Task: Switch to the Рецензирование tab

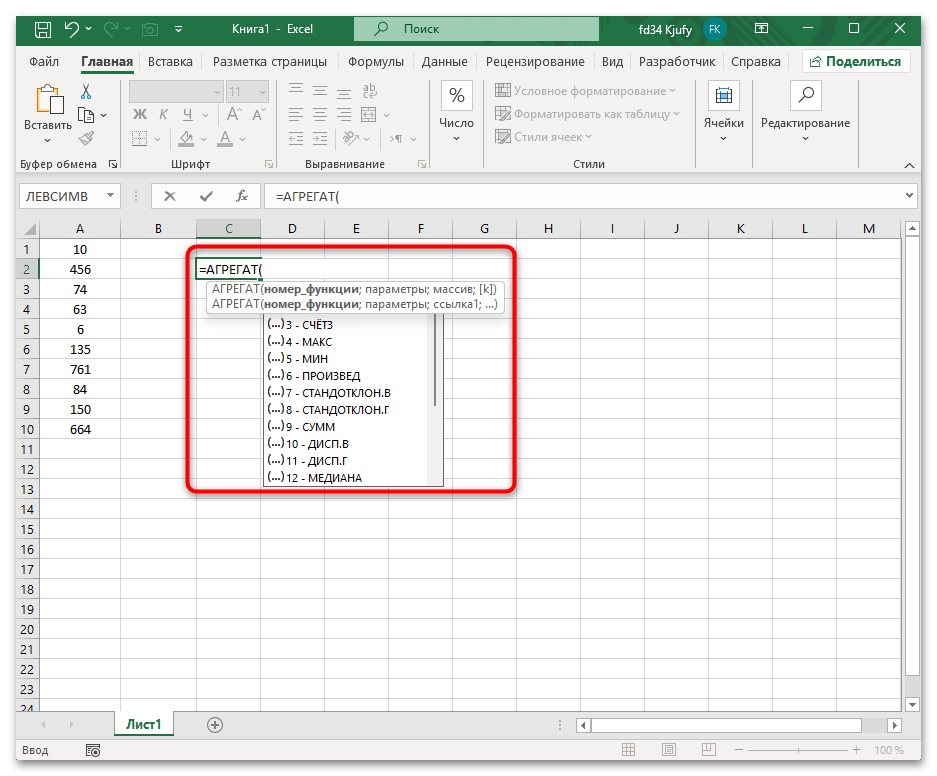Action: [x=535, y=62]
